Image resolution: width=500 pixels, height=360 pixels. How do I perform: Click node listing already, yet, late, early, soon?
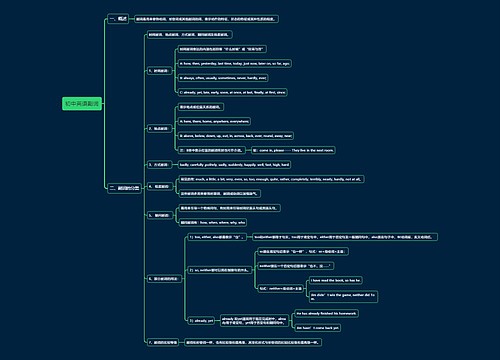pos(233,92)
